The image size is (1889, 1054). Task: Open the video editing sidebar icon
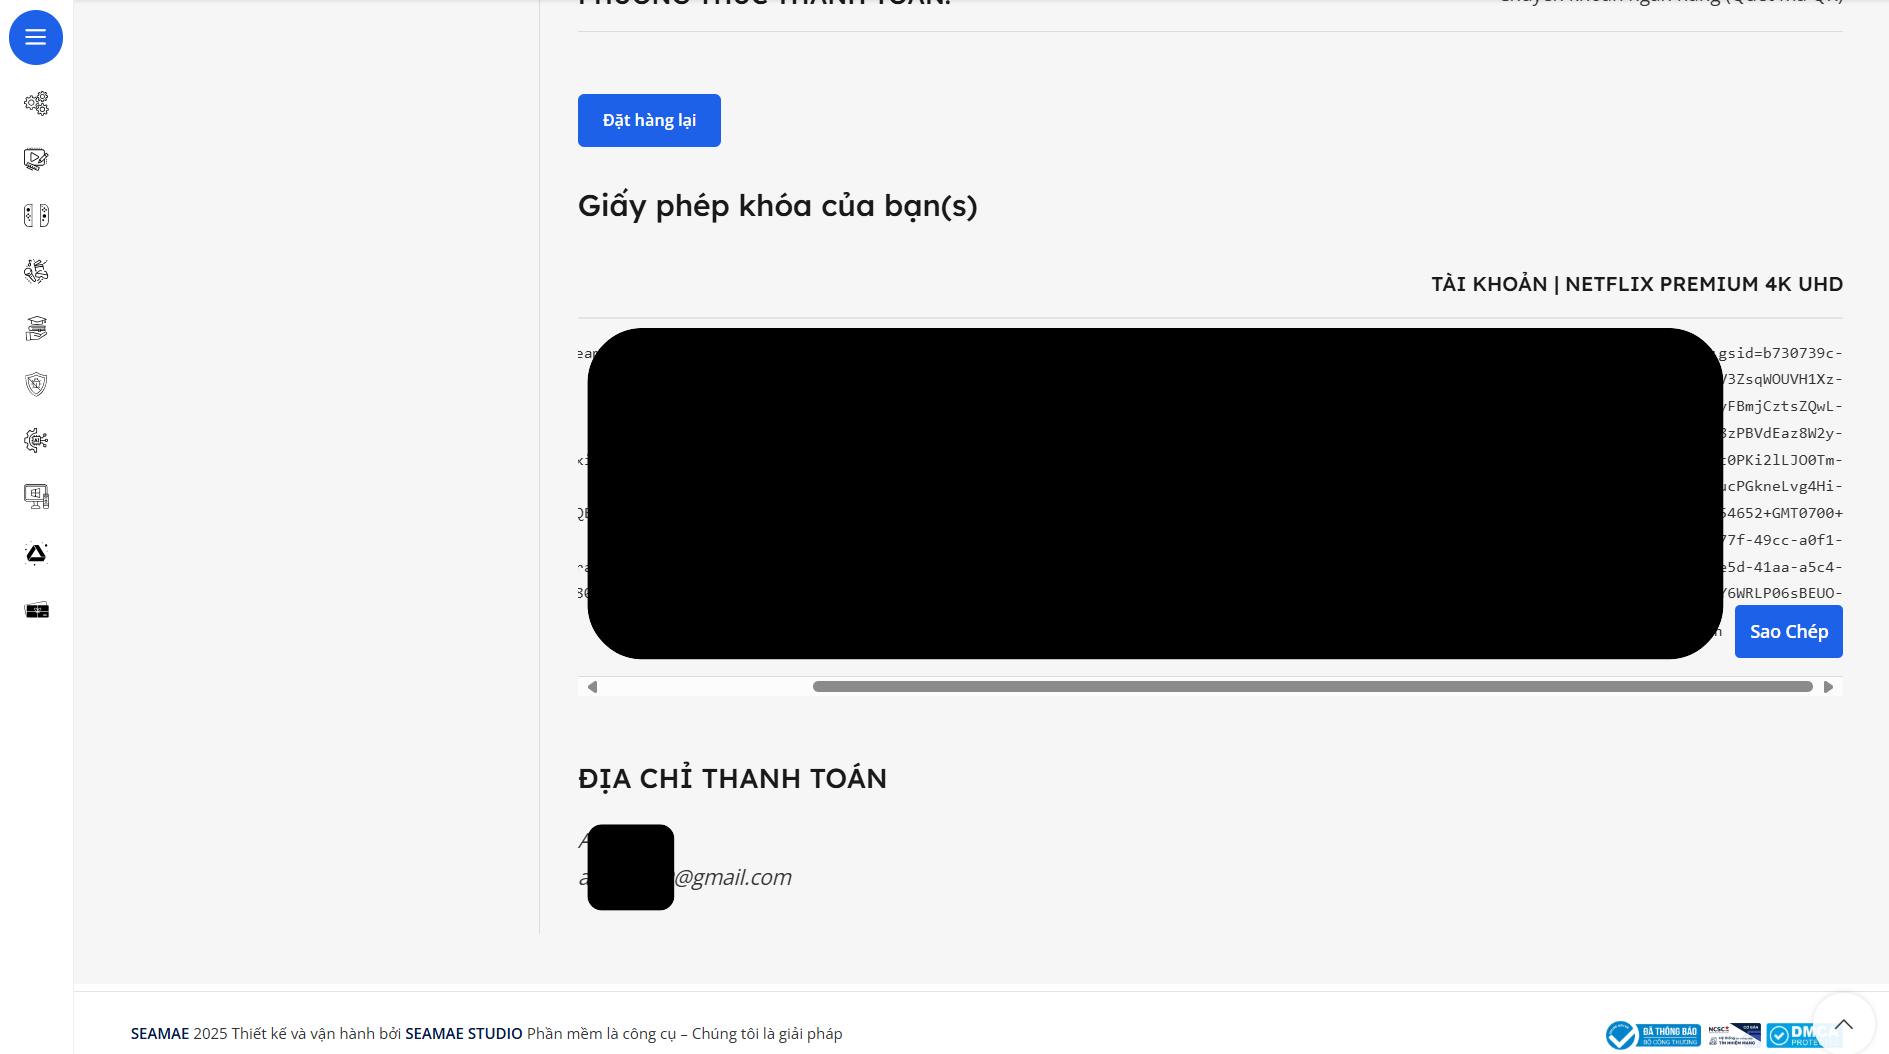click(x=36, y=160)
